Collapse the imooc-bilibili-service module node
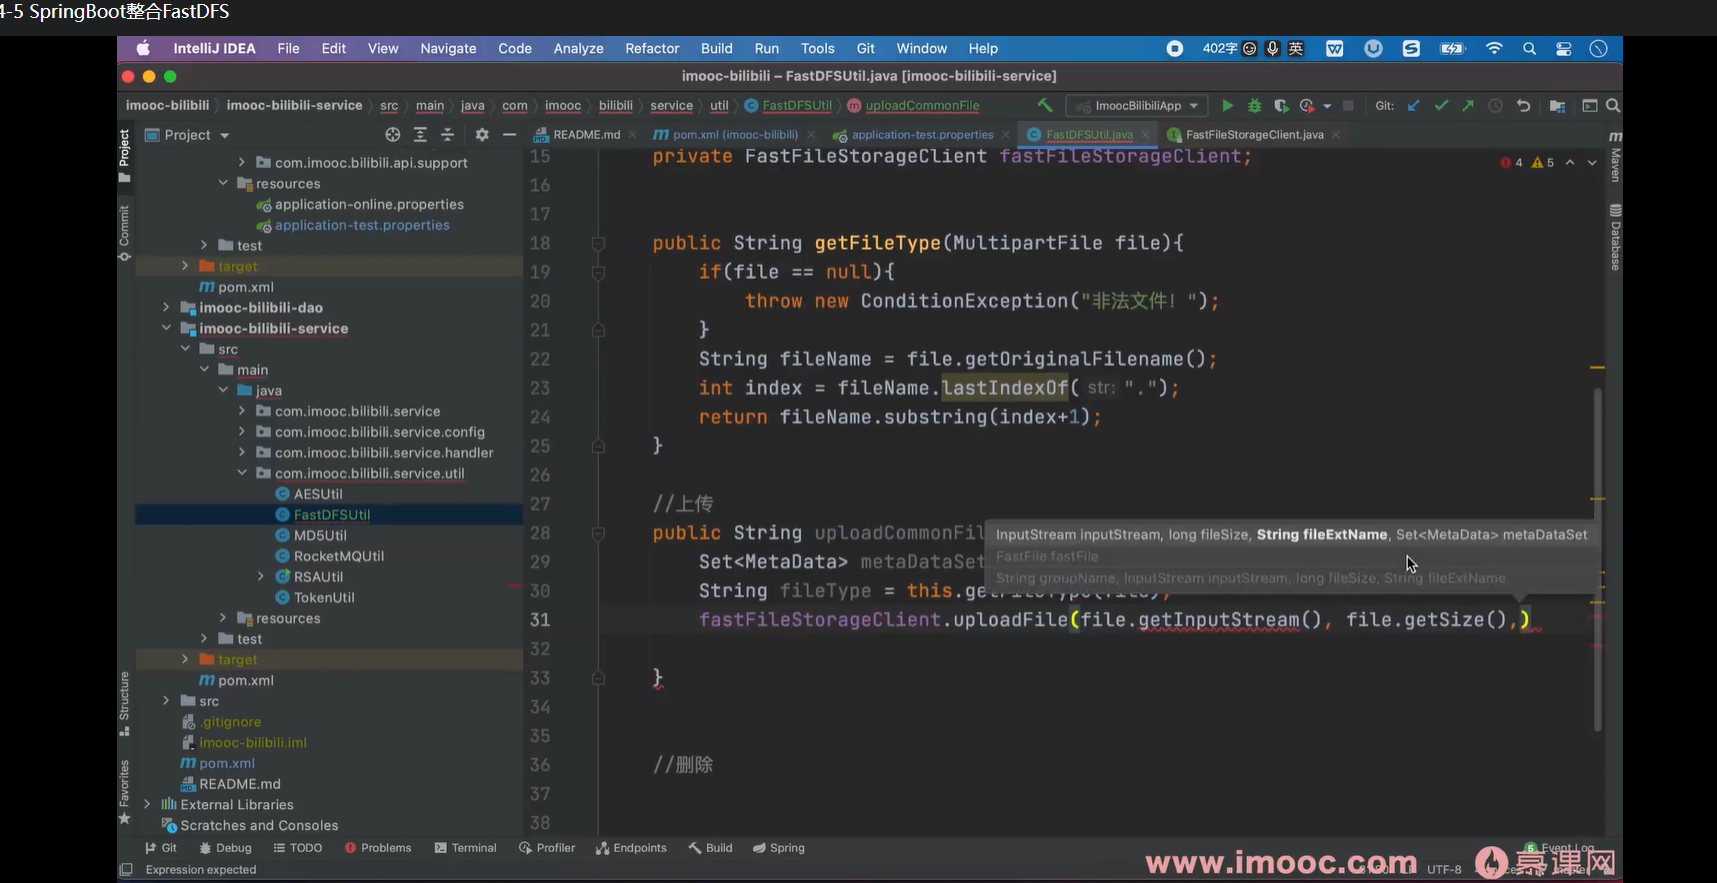The height and width of the screenshot is (883, 1717). tap(166, 328)
